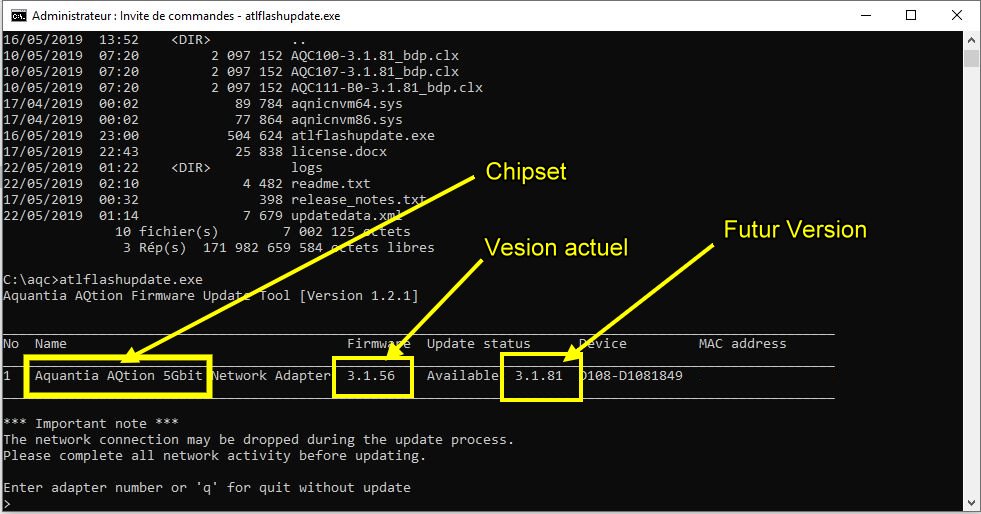Click the 'Futur Version' annotation label
981x514 pixels.
coord(795,229)
